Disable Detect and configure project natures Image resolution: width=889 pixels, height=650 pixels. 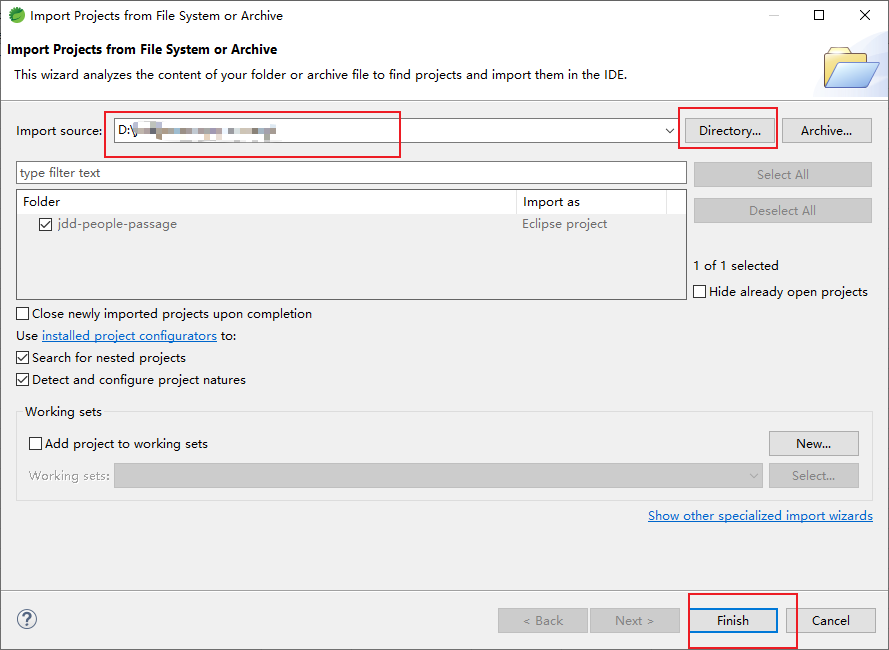[x=24, y=380]
